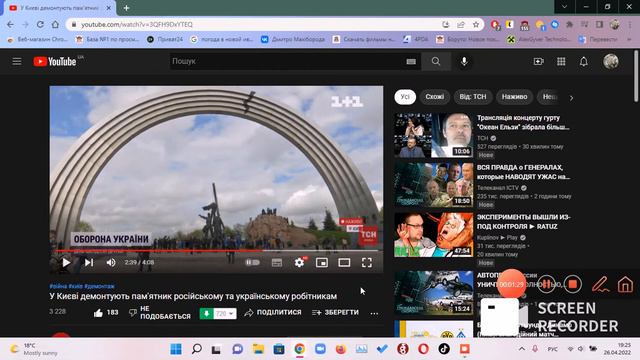Select the Від: ТСН filter chip
Screen dimensions: 640x360
point(473,97)
